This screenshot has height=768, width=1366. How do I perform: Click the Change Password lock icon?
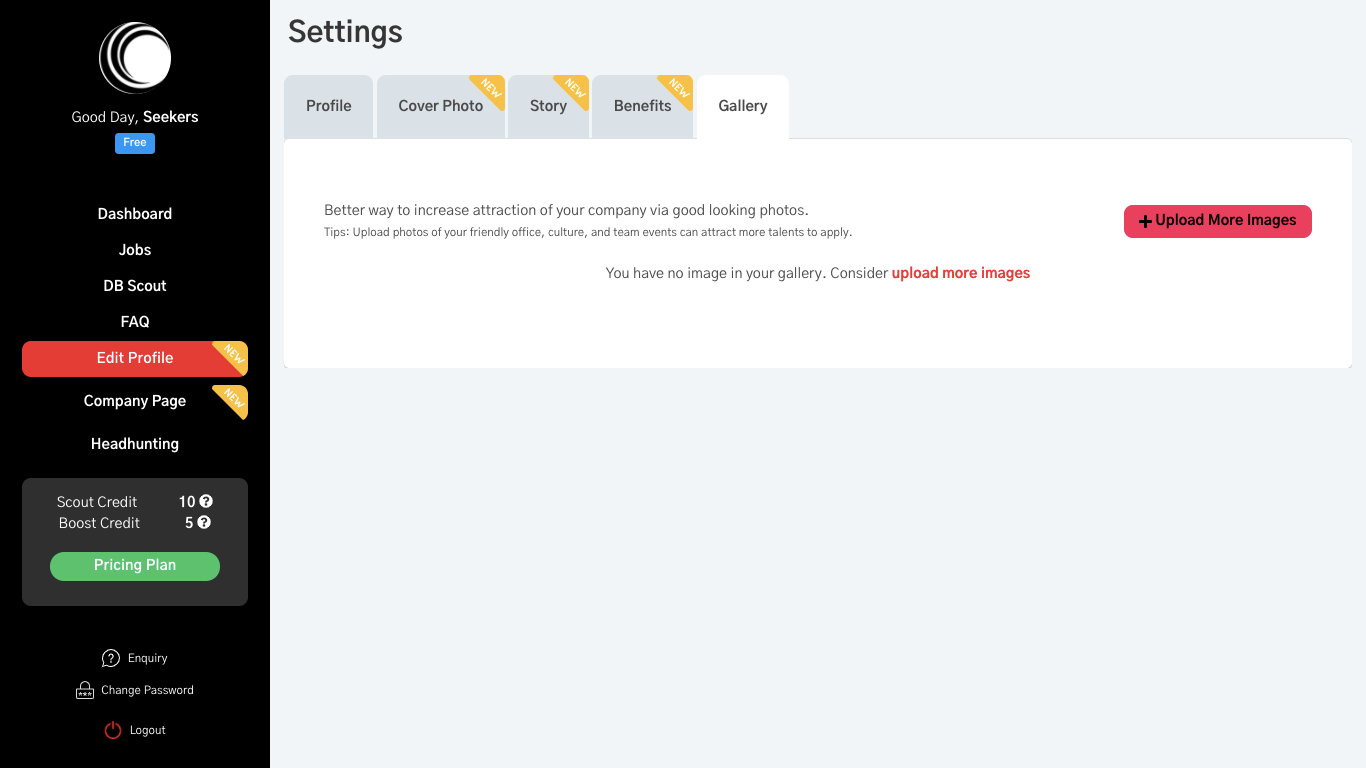85,690
